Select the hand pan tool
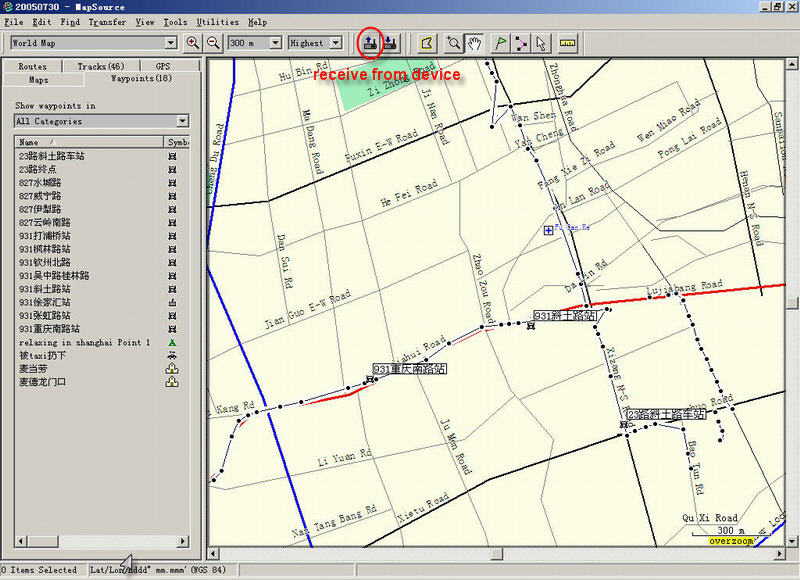 tap(474, 43)
